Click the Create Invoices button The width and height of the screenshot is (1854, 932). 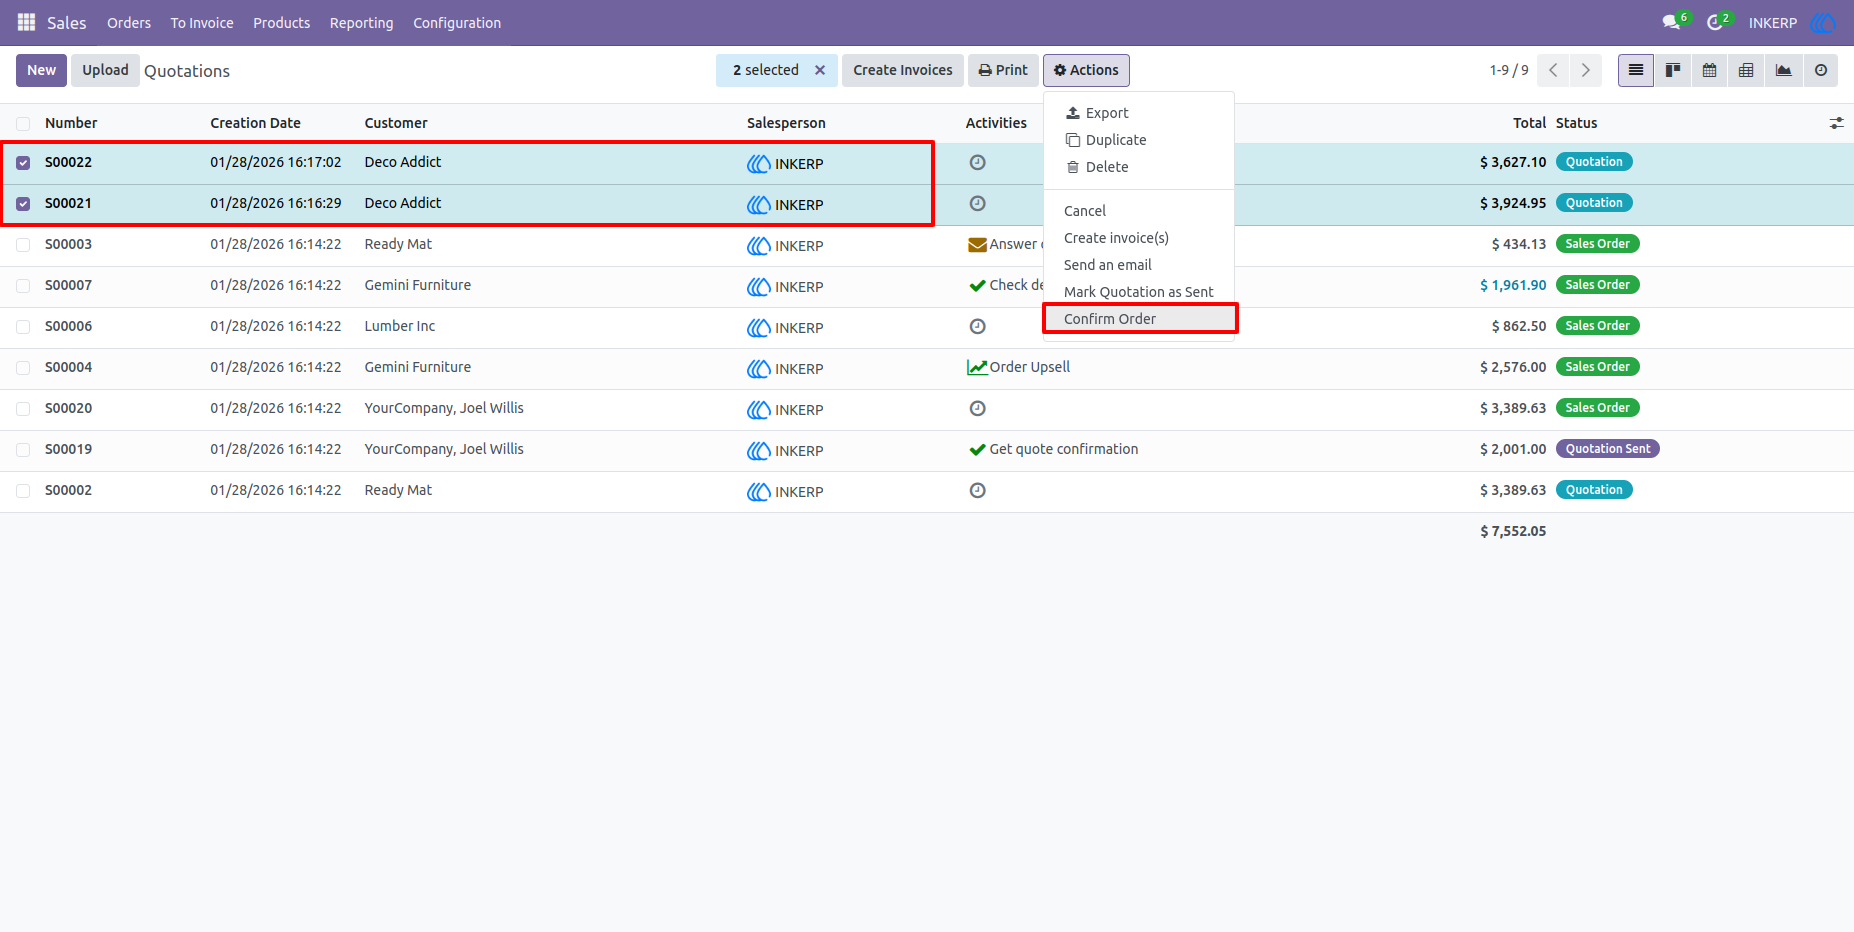point(903,70)
